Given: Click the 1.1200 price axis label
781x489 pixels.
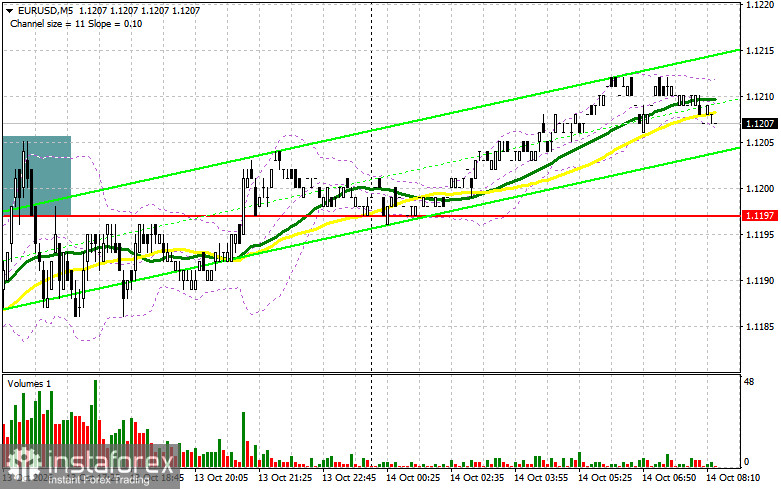Looking at the screenshot, I should pos(760,189).
